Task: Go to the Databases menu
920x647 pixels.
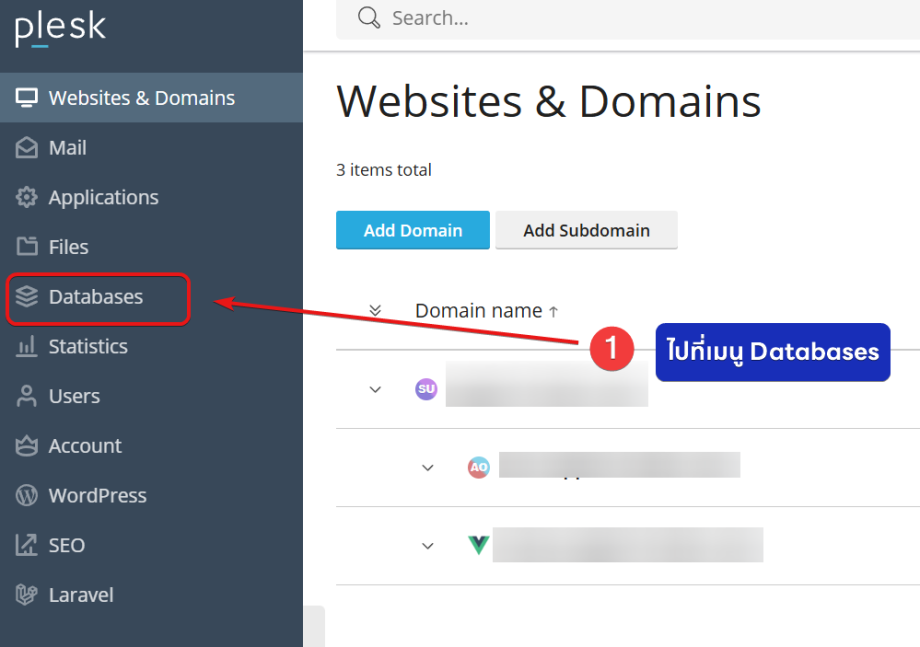Action: pyautogui.click(x=151, y=297)
